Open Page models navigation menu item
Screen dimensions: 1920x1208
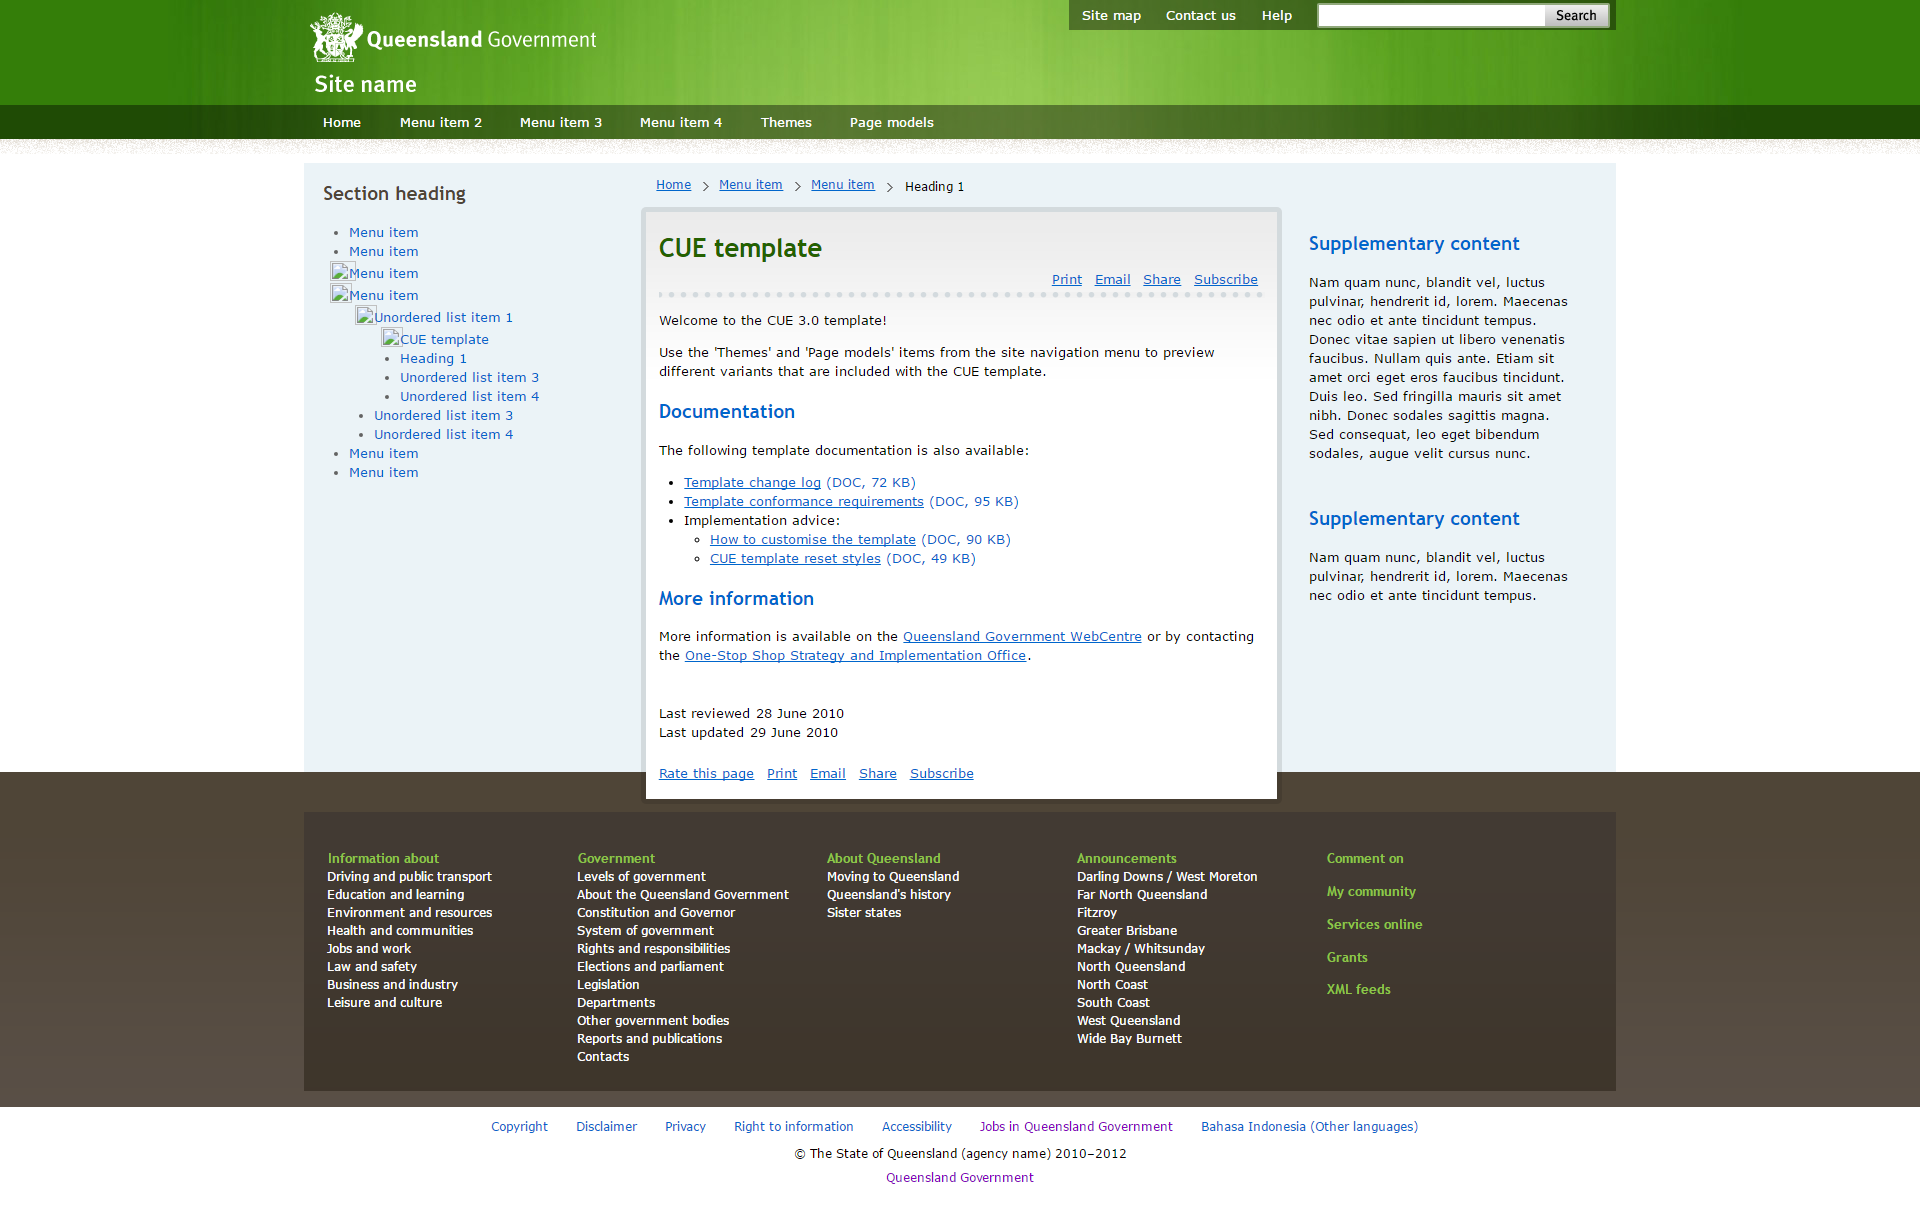pyautogui.click(x=891, y=122)
